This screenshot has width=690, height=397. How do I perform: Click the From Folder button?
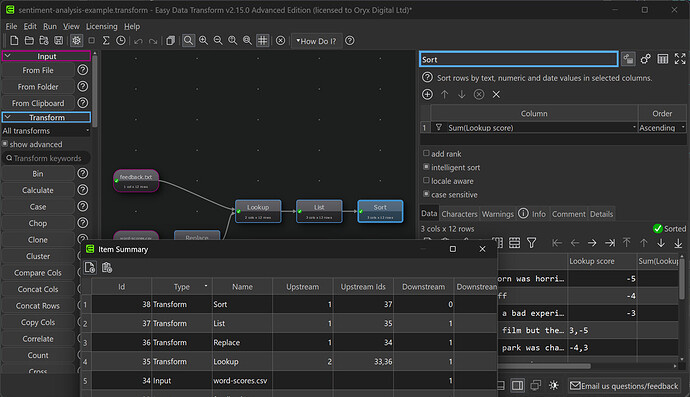click(38, 87)
